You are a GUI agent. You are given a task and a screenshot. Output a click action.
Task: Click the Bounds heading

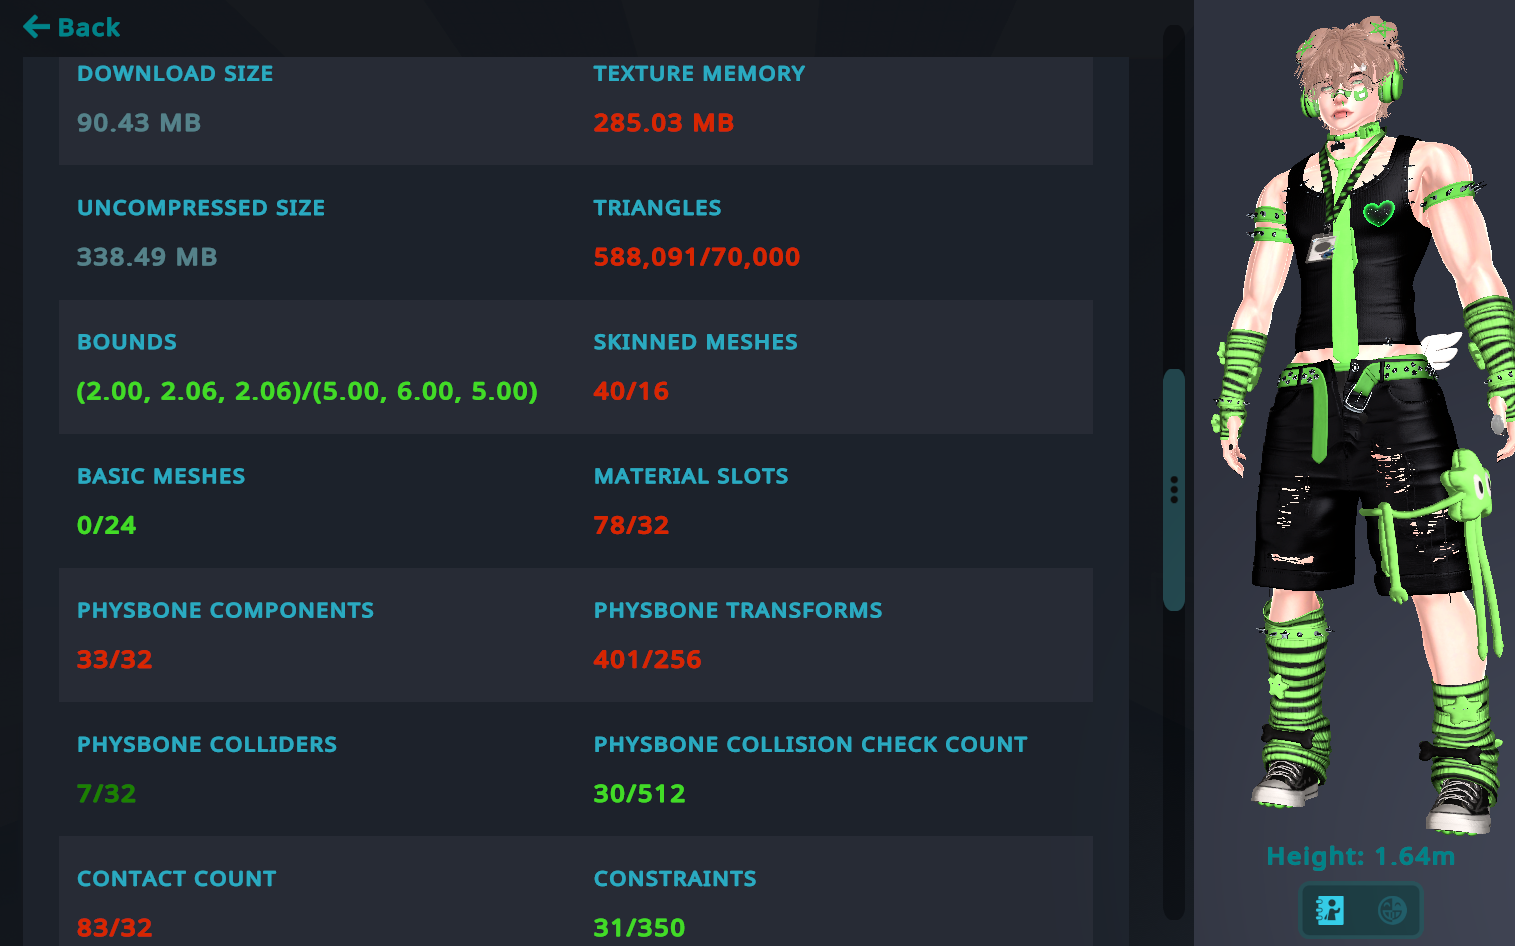point(127,342)
